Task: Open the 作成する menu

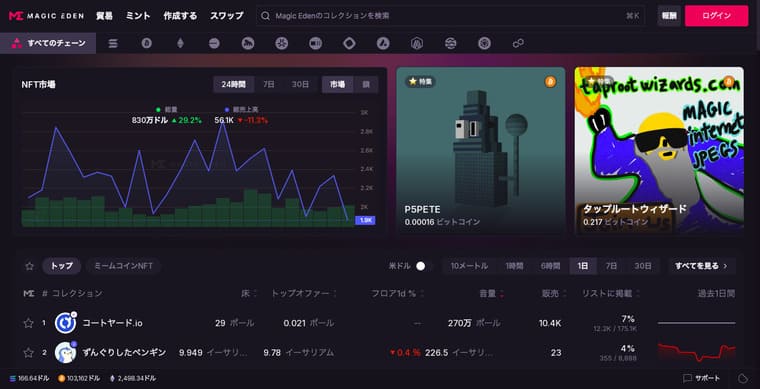Action: (180, 16)
